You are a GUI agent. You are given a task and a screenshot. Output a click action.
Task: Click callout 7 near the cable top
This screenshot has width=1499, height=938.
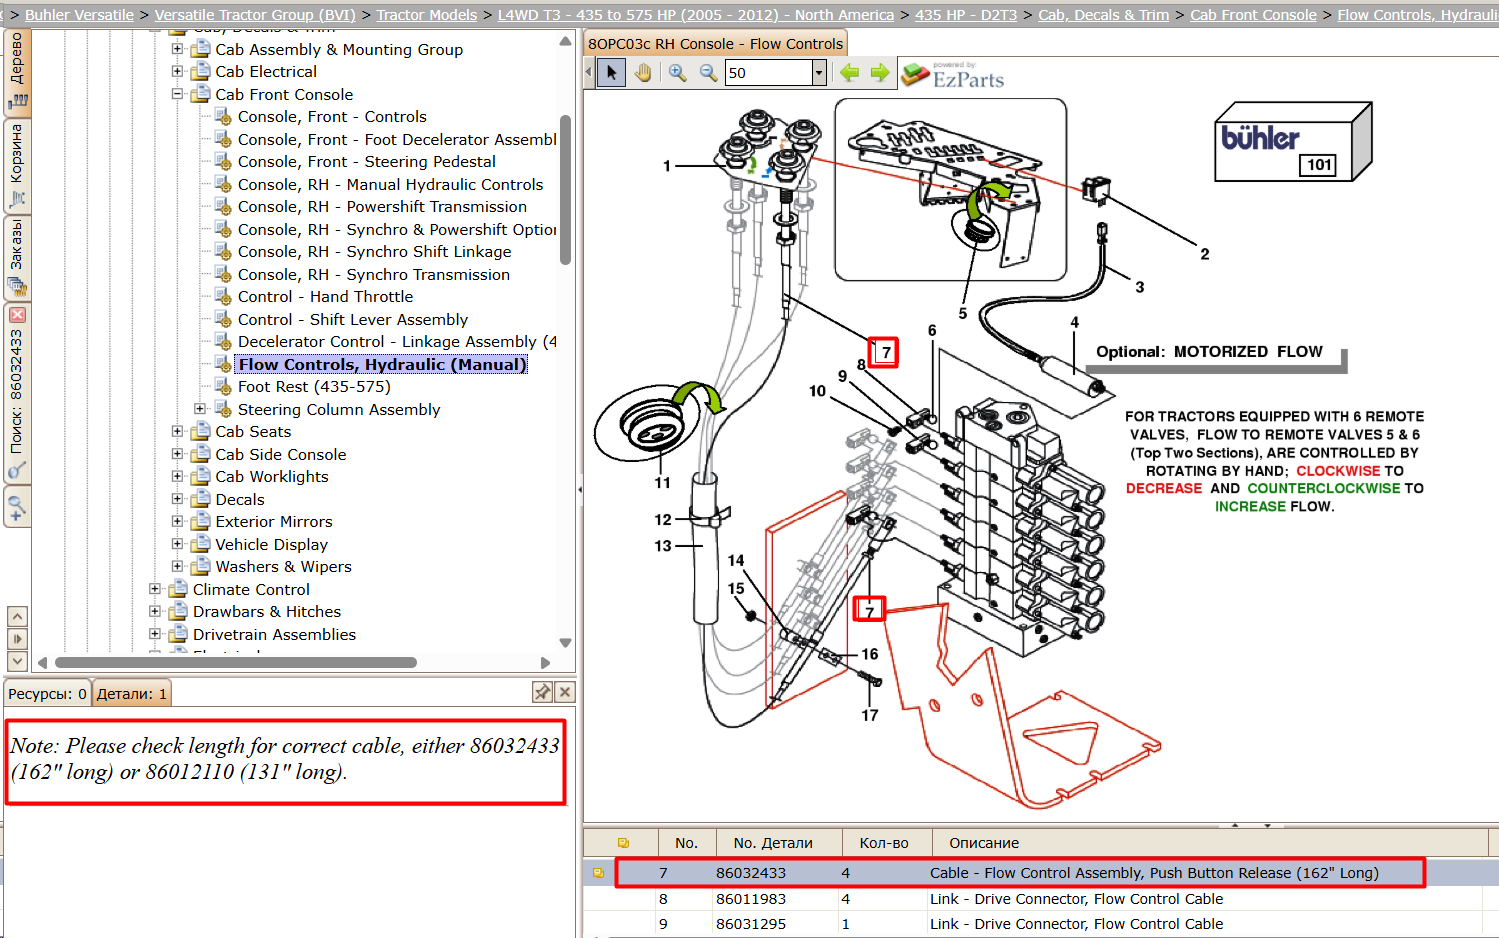click(884, 352)
